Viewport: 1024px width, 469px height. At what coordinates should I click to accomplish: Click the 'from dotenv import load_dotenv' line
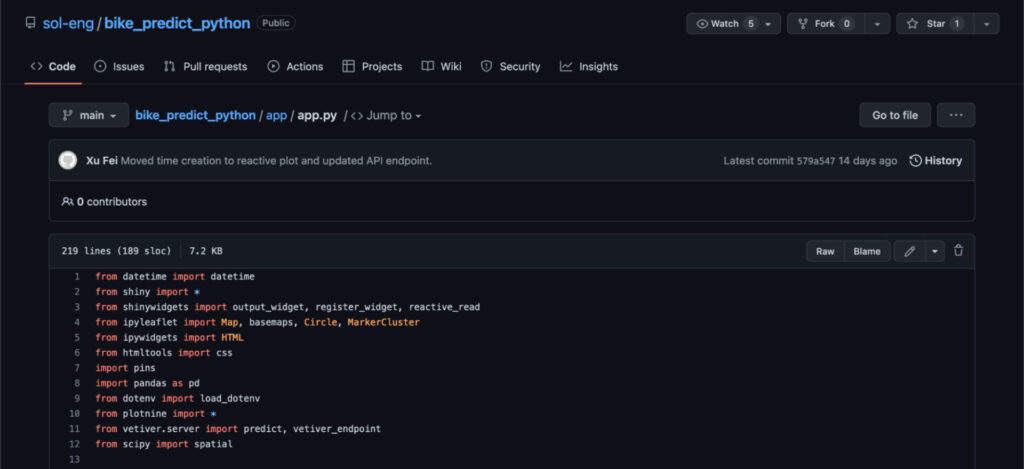178,398
